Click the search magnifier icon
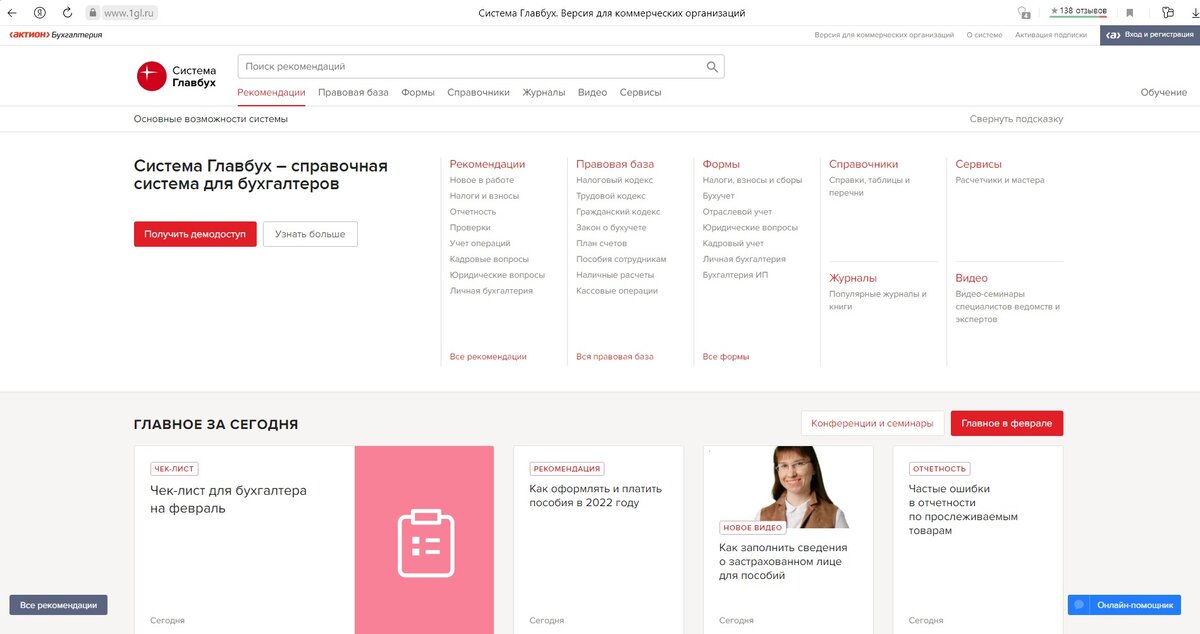Screen dimensions: 1200x634 (x=712, y=67)
